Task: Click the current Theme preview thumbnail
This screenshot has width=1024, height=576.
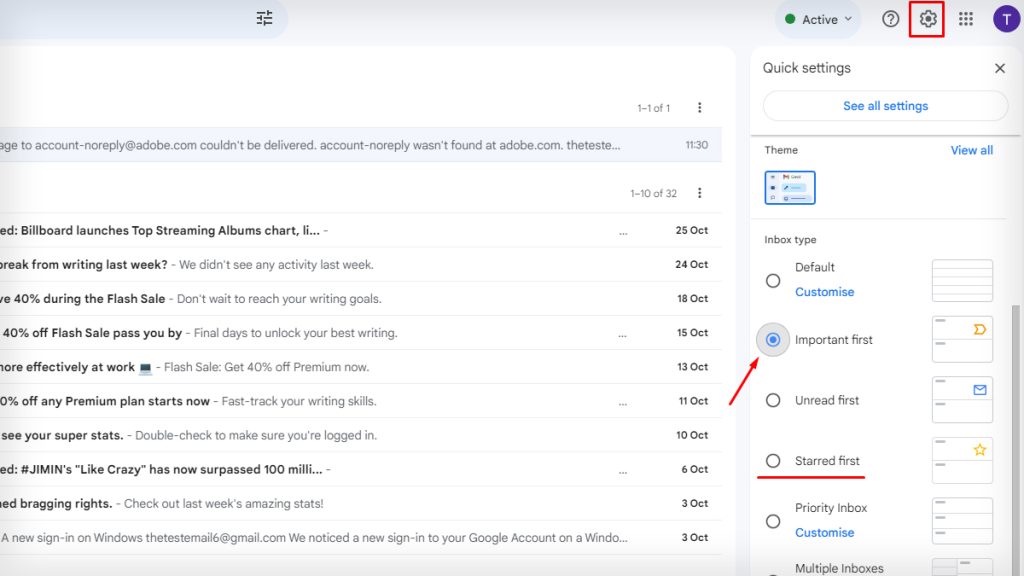Action: 789,187
